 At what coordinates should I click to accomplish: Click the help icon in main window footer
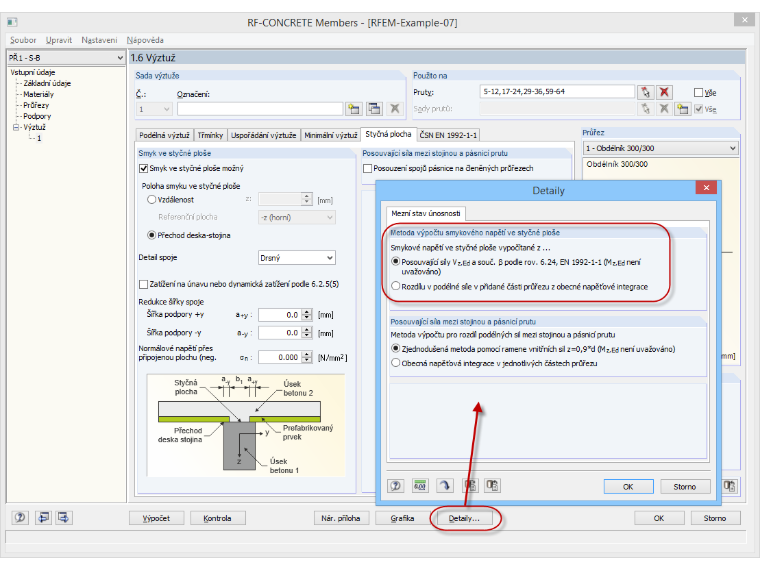point(20,518)
